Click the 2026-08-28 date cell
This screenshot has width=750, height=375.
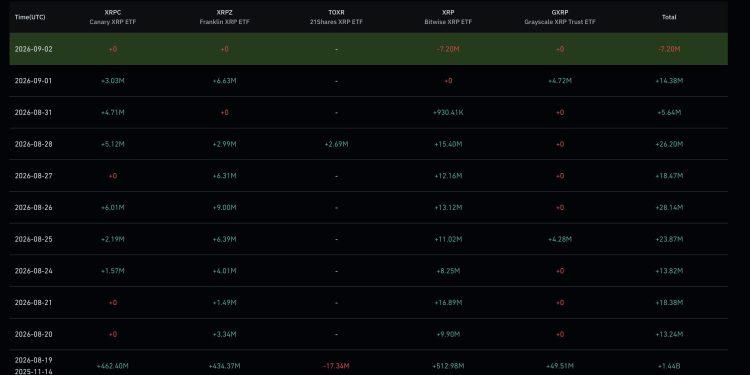coord(33,144)
